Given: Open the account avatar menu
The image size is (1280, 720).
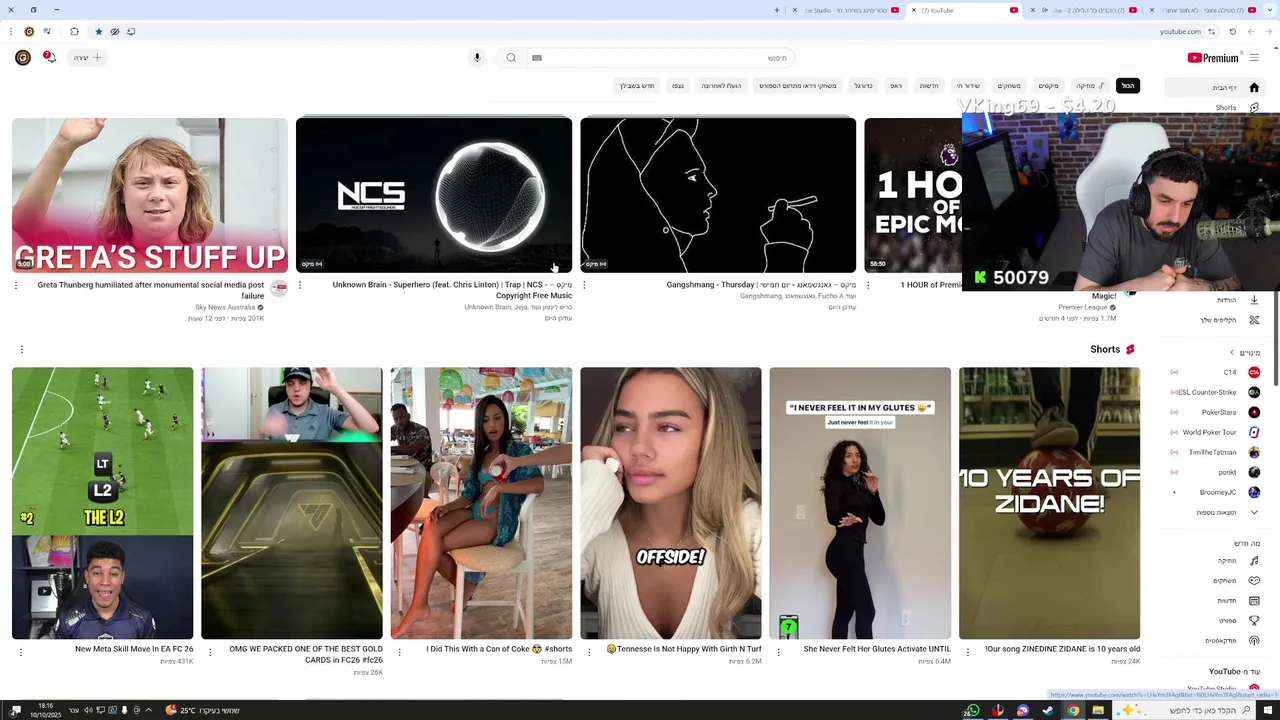Looking at the screenshot, I should coord(23,58).
